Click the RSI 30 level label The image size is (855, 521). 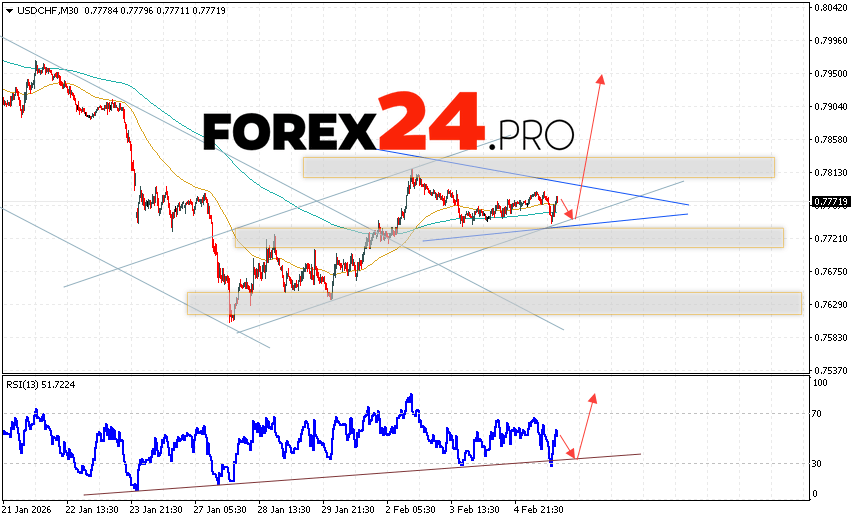(x=817, y=463)
